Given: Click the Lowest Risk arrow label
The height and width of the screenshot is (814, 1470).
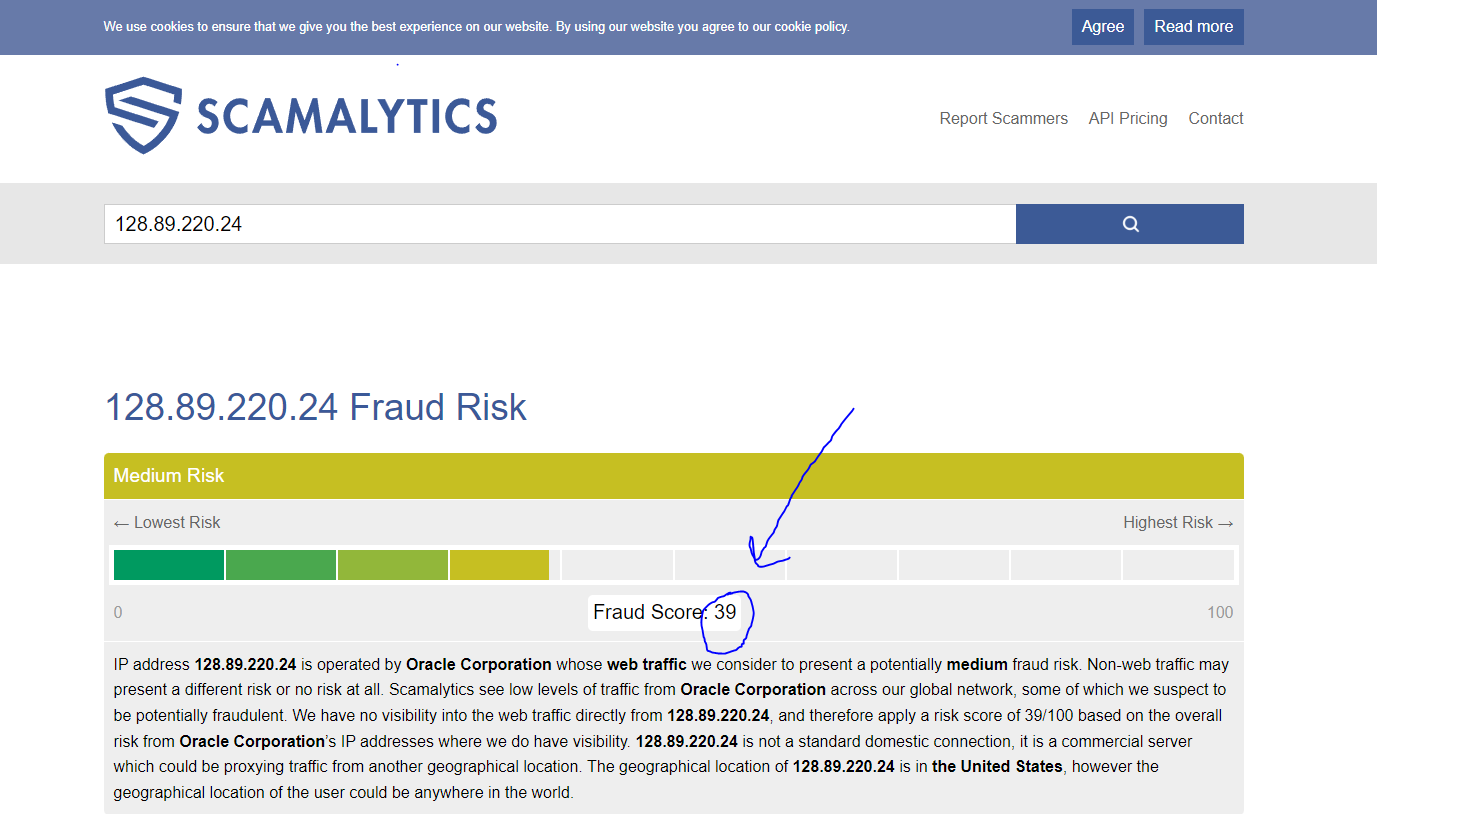Looking at the screenshot, I should [167, 522].
